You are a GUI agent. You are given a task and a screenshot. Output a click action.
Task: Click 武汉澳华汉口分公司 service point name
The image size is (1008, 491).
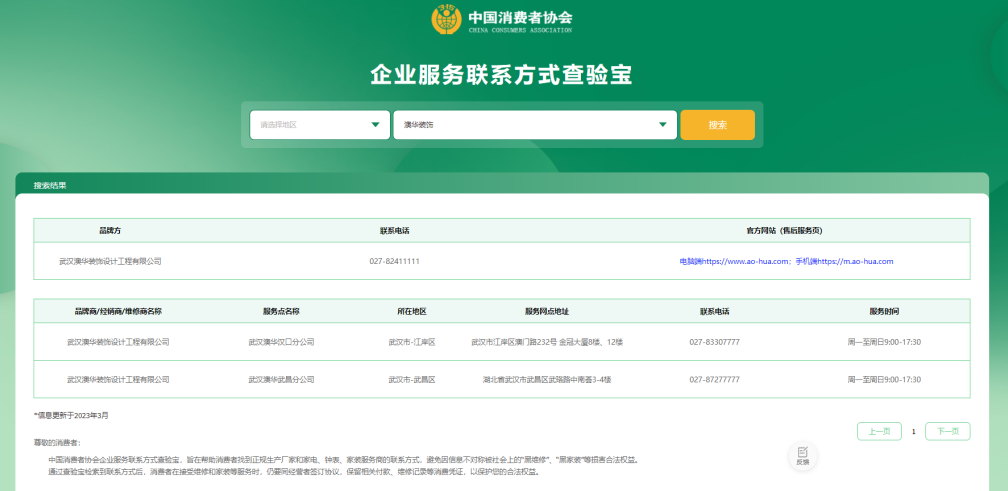coord(281,342)
